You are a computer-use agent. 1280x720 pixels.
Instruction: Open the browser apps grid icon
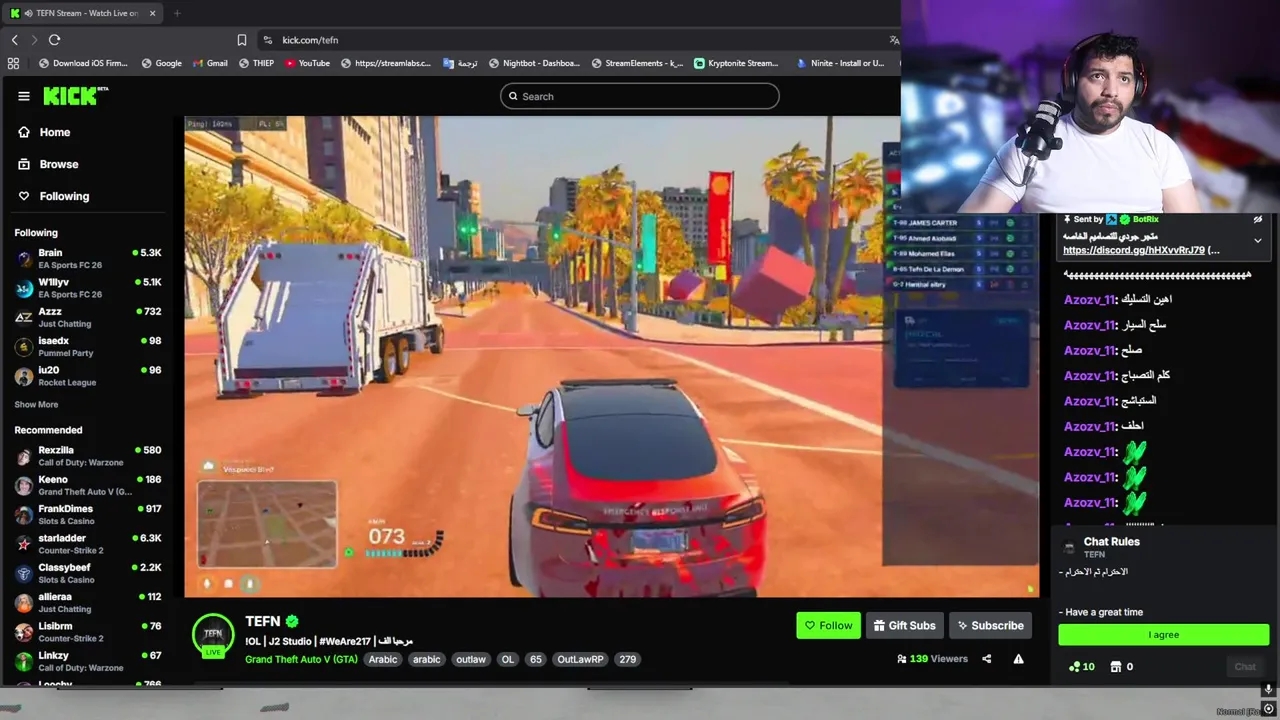click(x=13, y=63)
